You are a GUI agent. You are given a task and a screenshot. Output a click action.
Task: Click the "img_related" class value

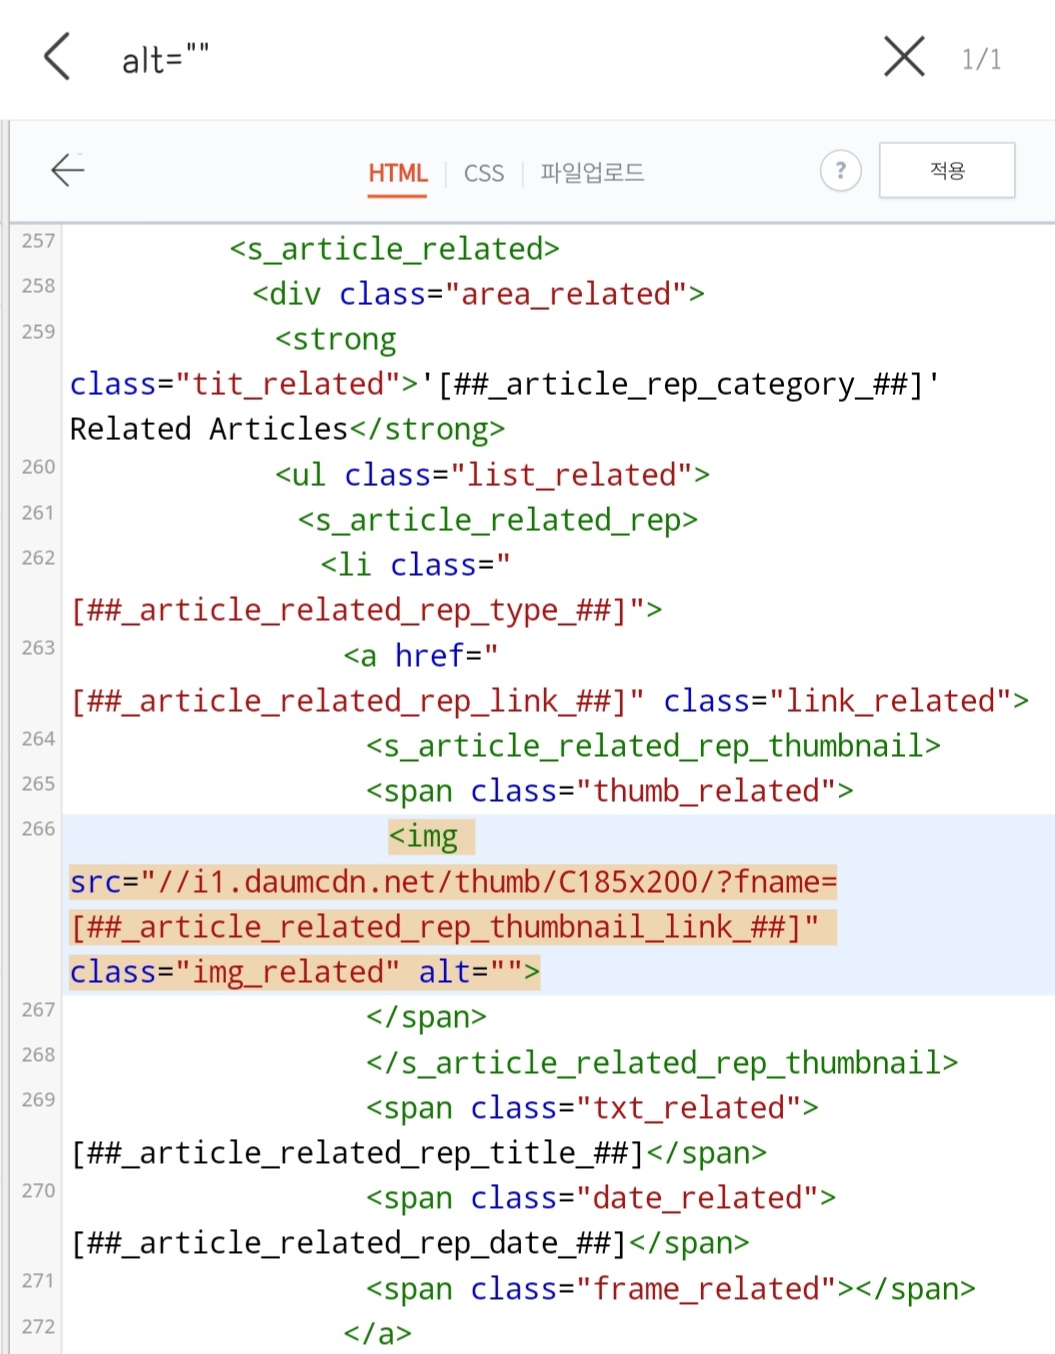pos(288,972)
